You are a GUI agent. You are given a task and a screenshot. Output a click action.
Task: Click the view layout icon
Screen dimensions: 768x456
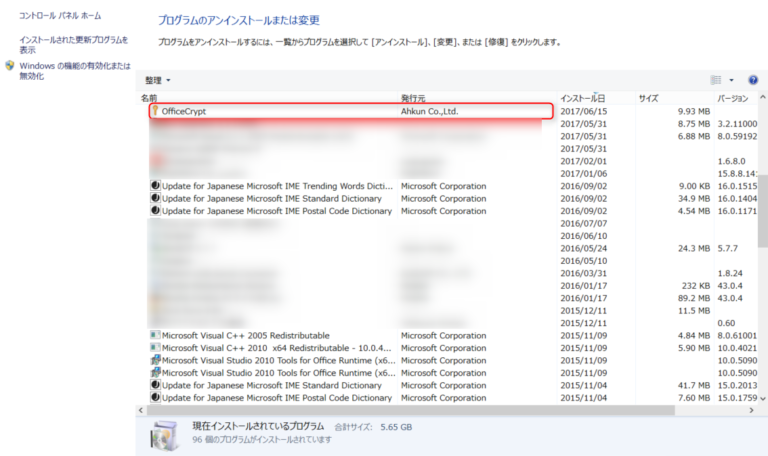716,80
